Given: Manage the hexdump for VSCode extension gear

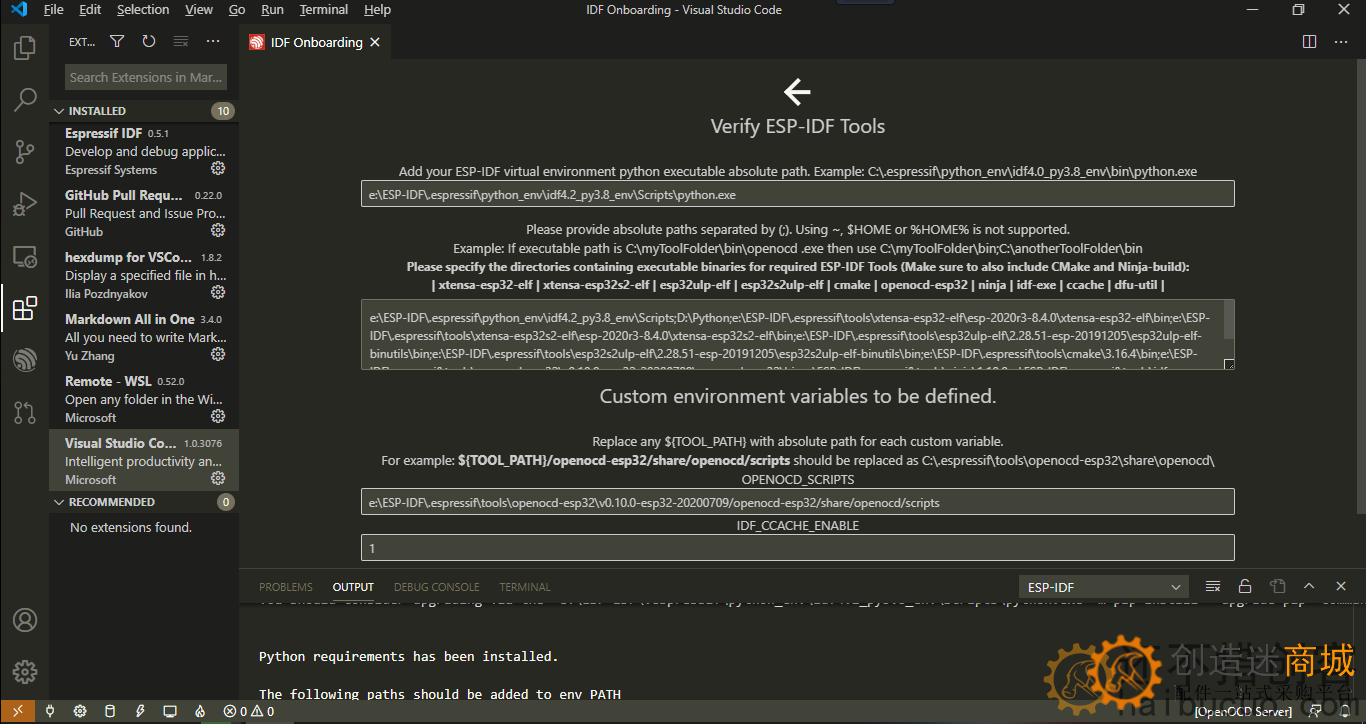Looking at the screenshot, I should click(x=218, y=293).
